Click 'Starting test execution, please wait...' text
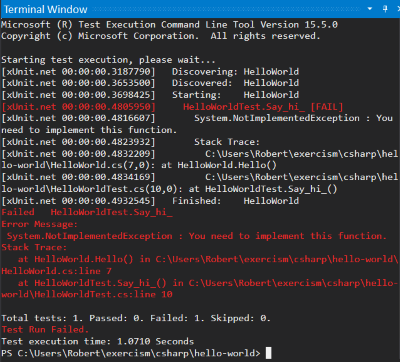 [108, 60]
